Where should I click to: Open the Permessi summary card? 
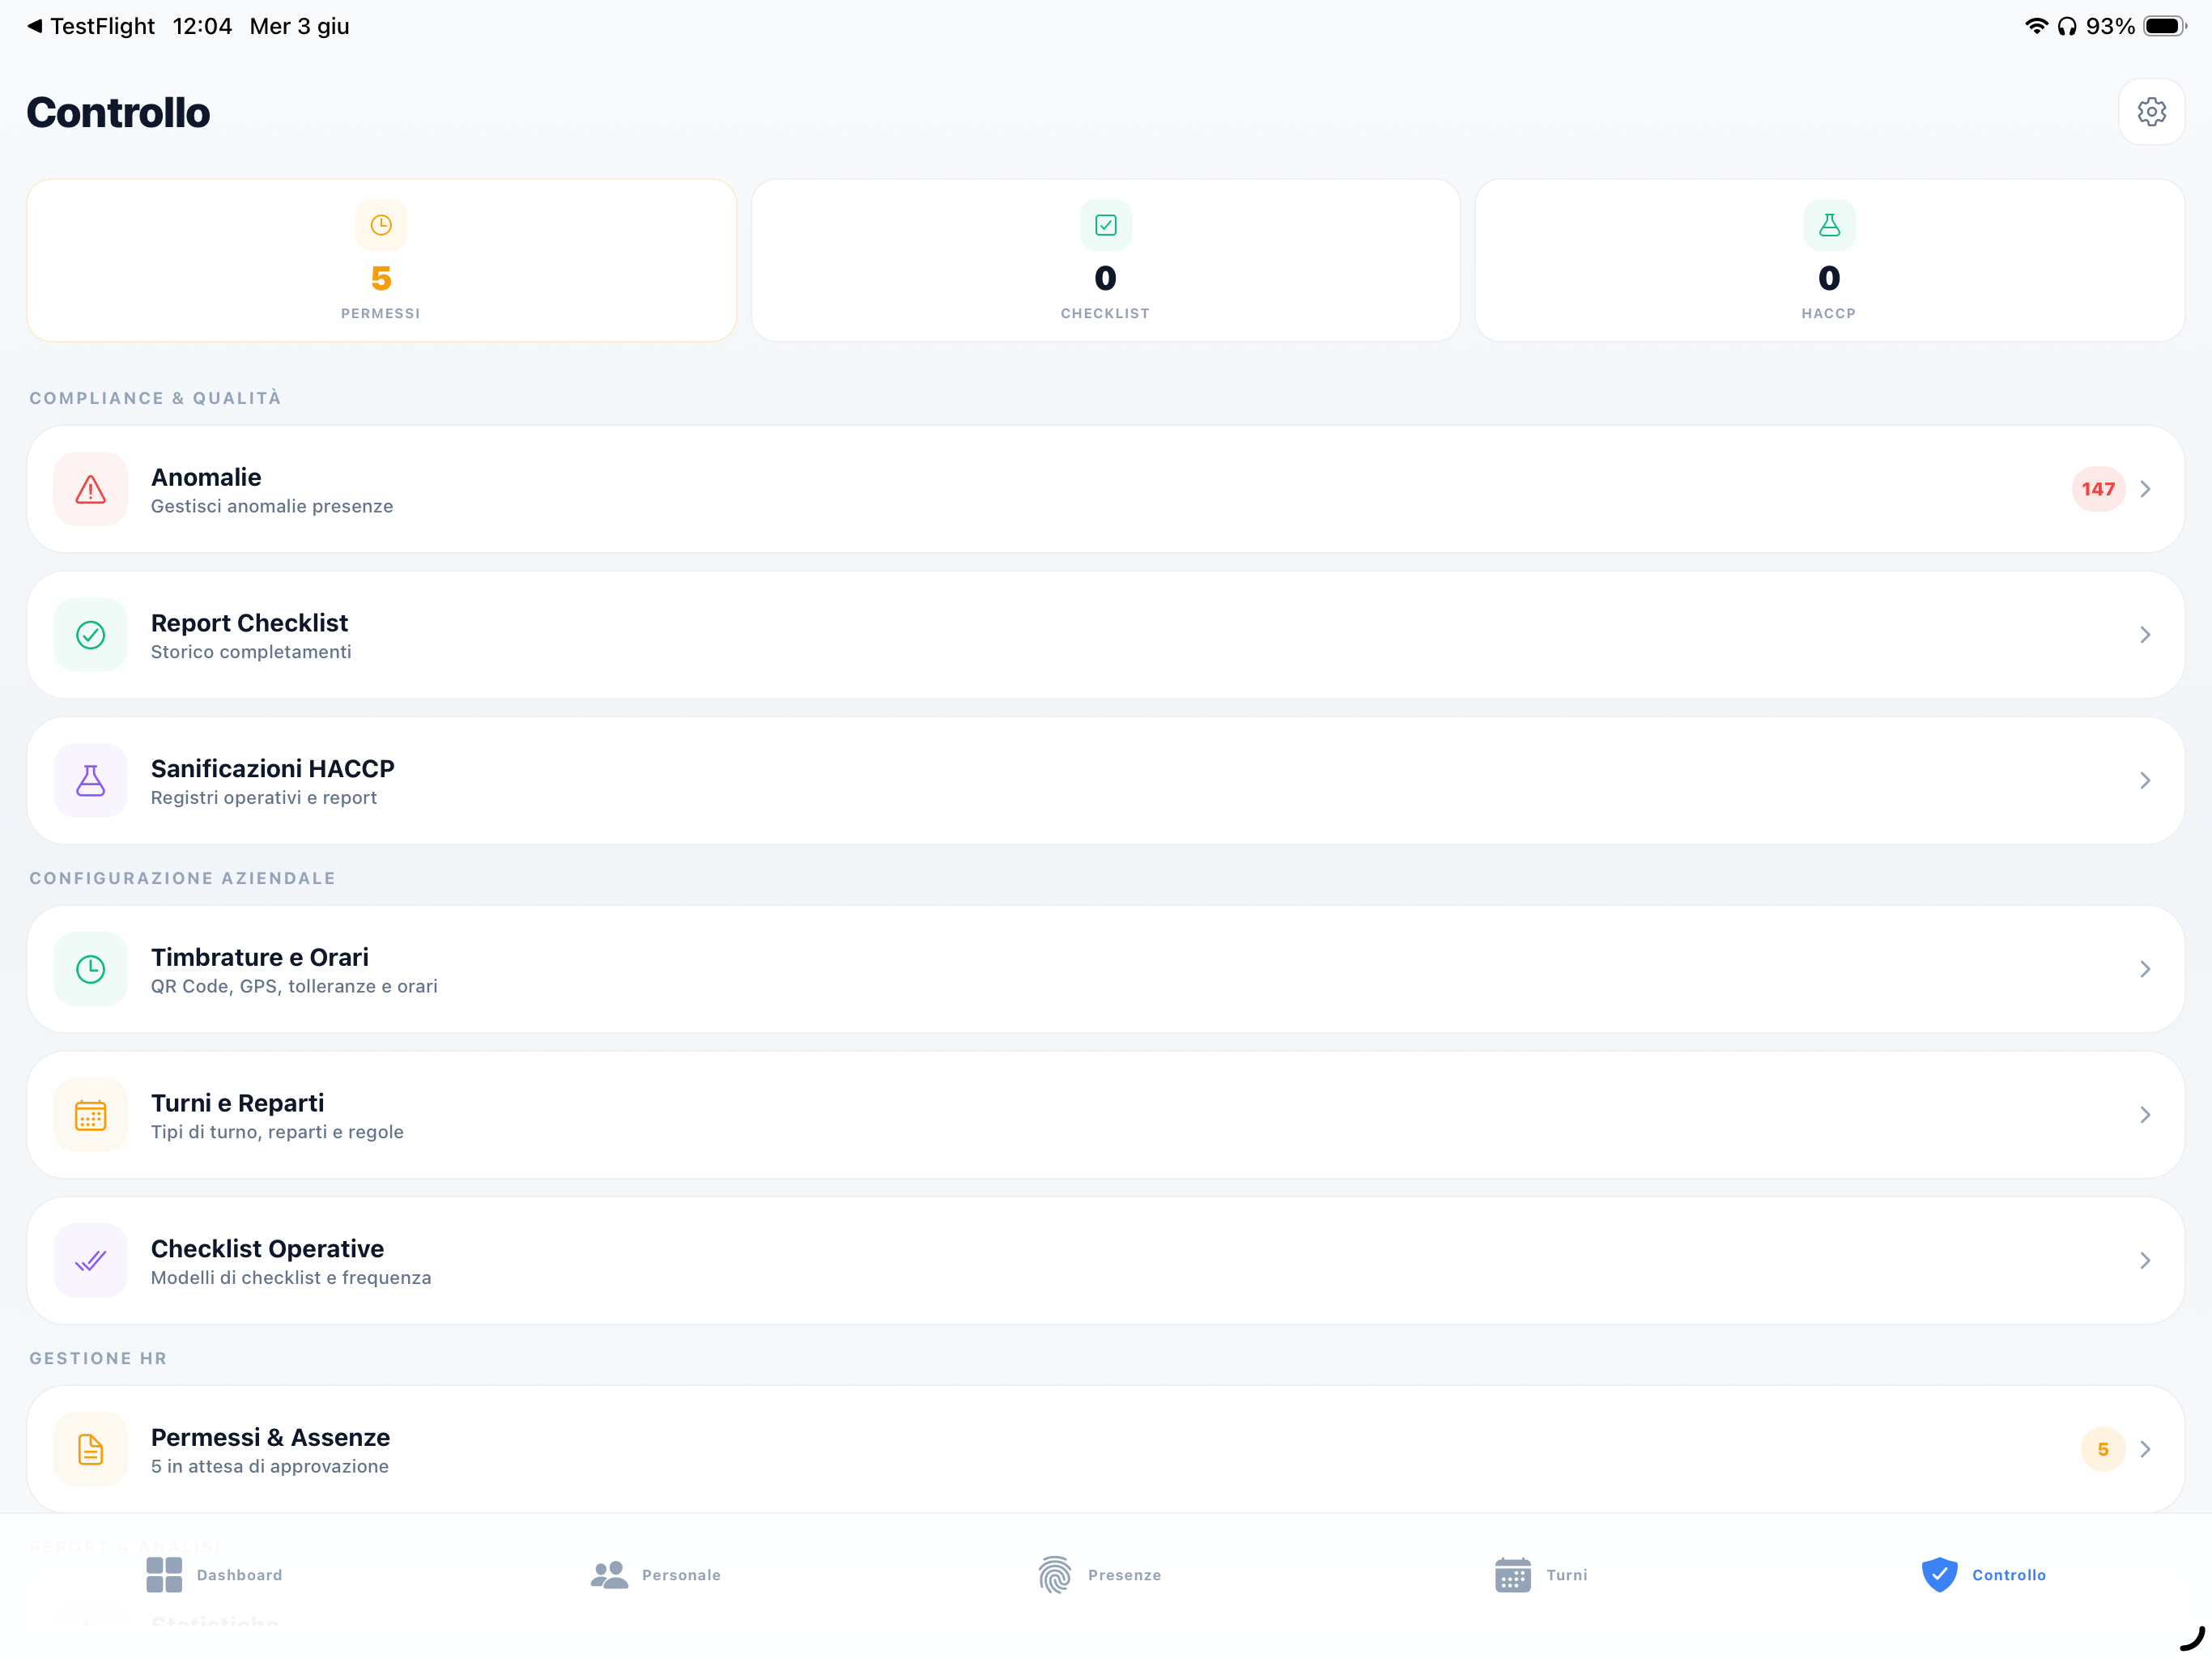click(x=381, y=260)
